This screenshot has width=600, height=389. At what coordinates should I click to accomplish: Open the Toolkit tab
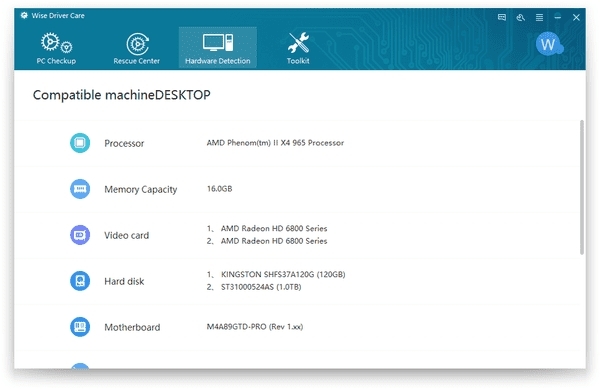298,48
